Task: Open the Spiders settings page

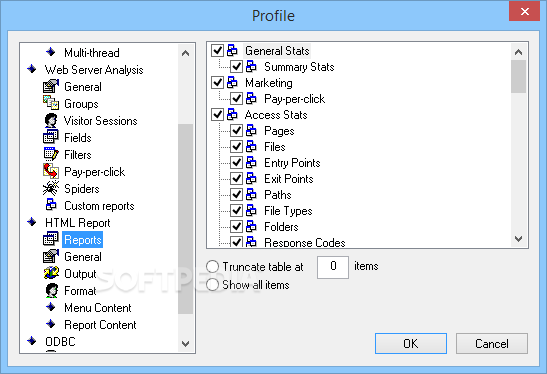Action: [x=82, y=189]
